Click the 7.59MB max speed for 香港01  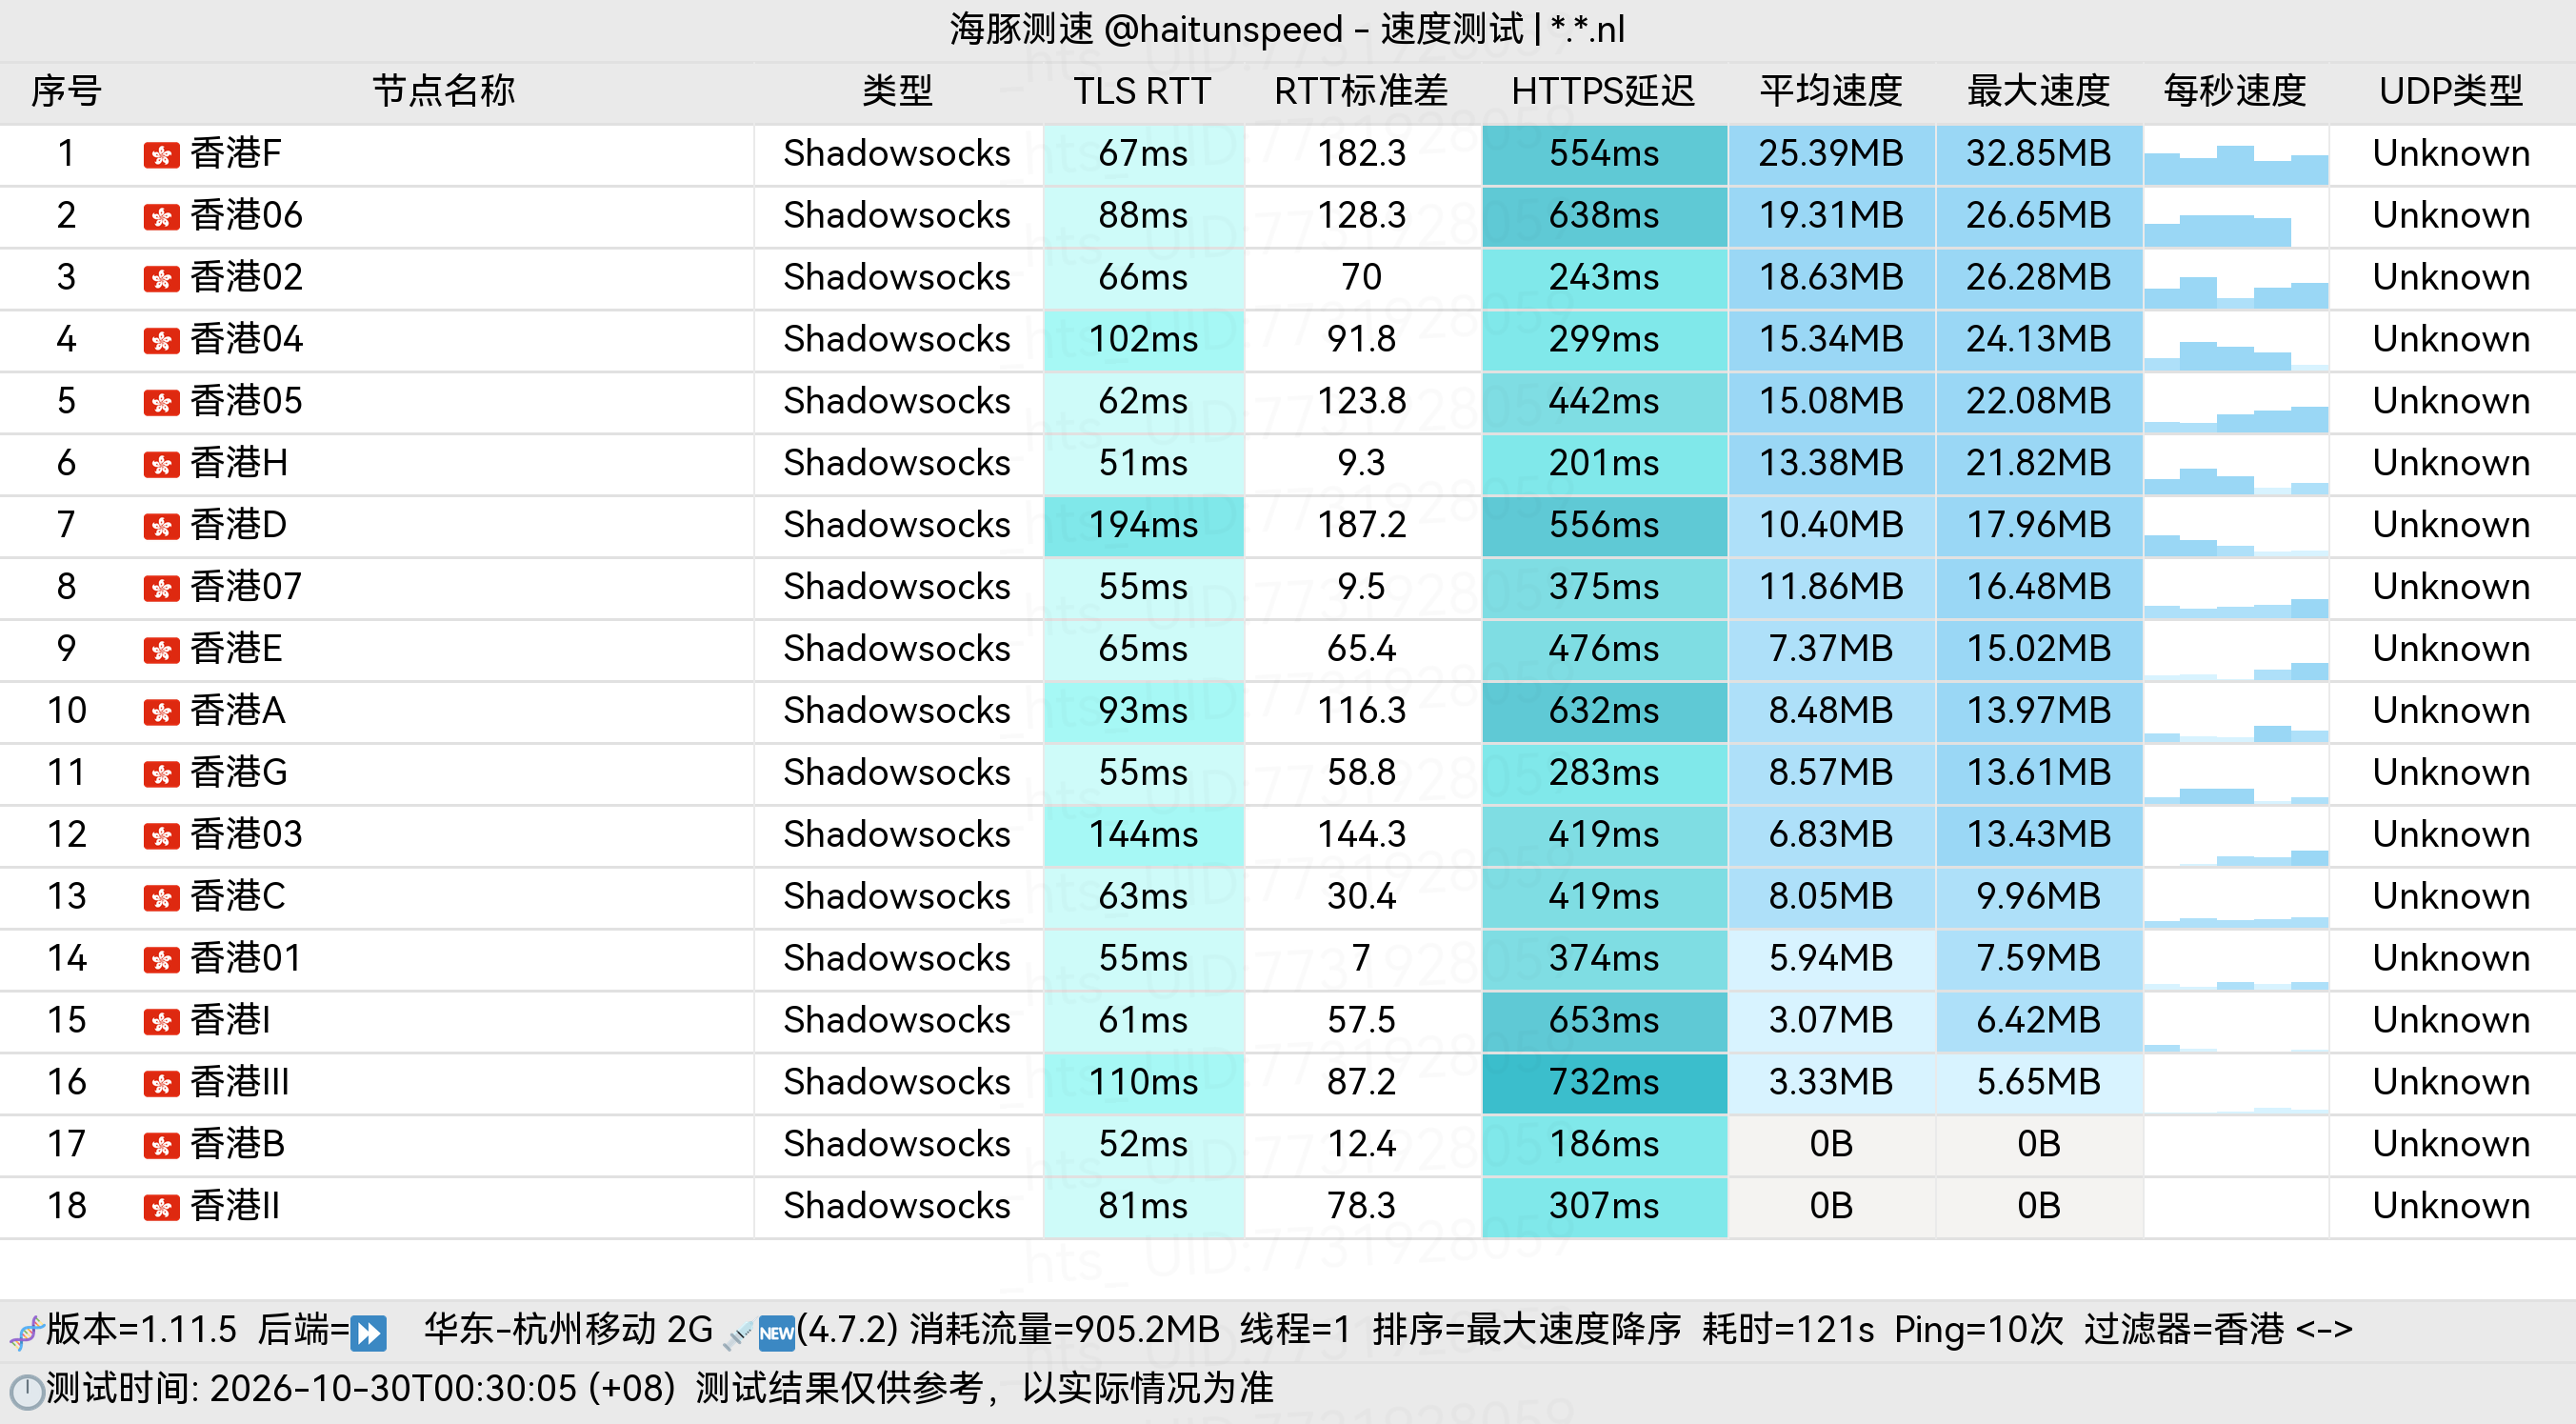pyautogui.click(x=2038, y=958)
